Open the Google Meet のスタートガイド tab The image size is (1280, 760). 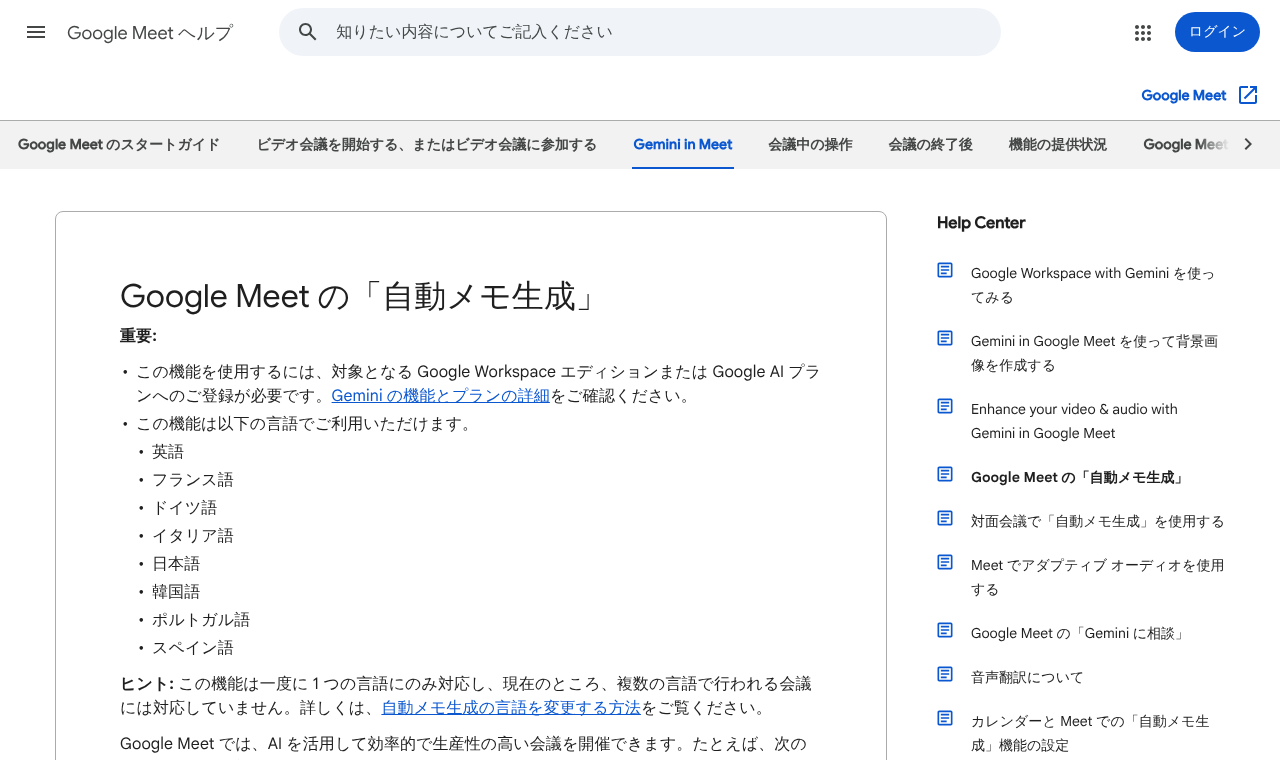pos(119,144)
